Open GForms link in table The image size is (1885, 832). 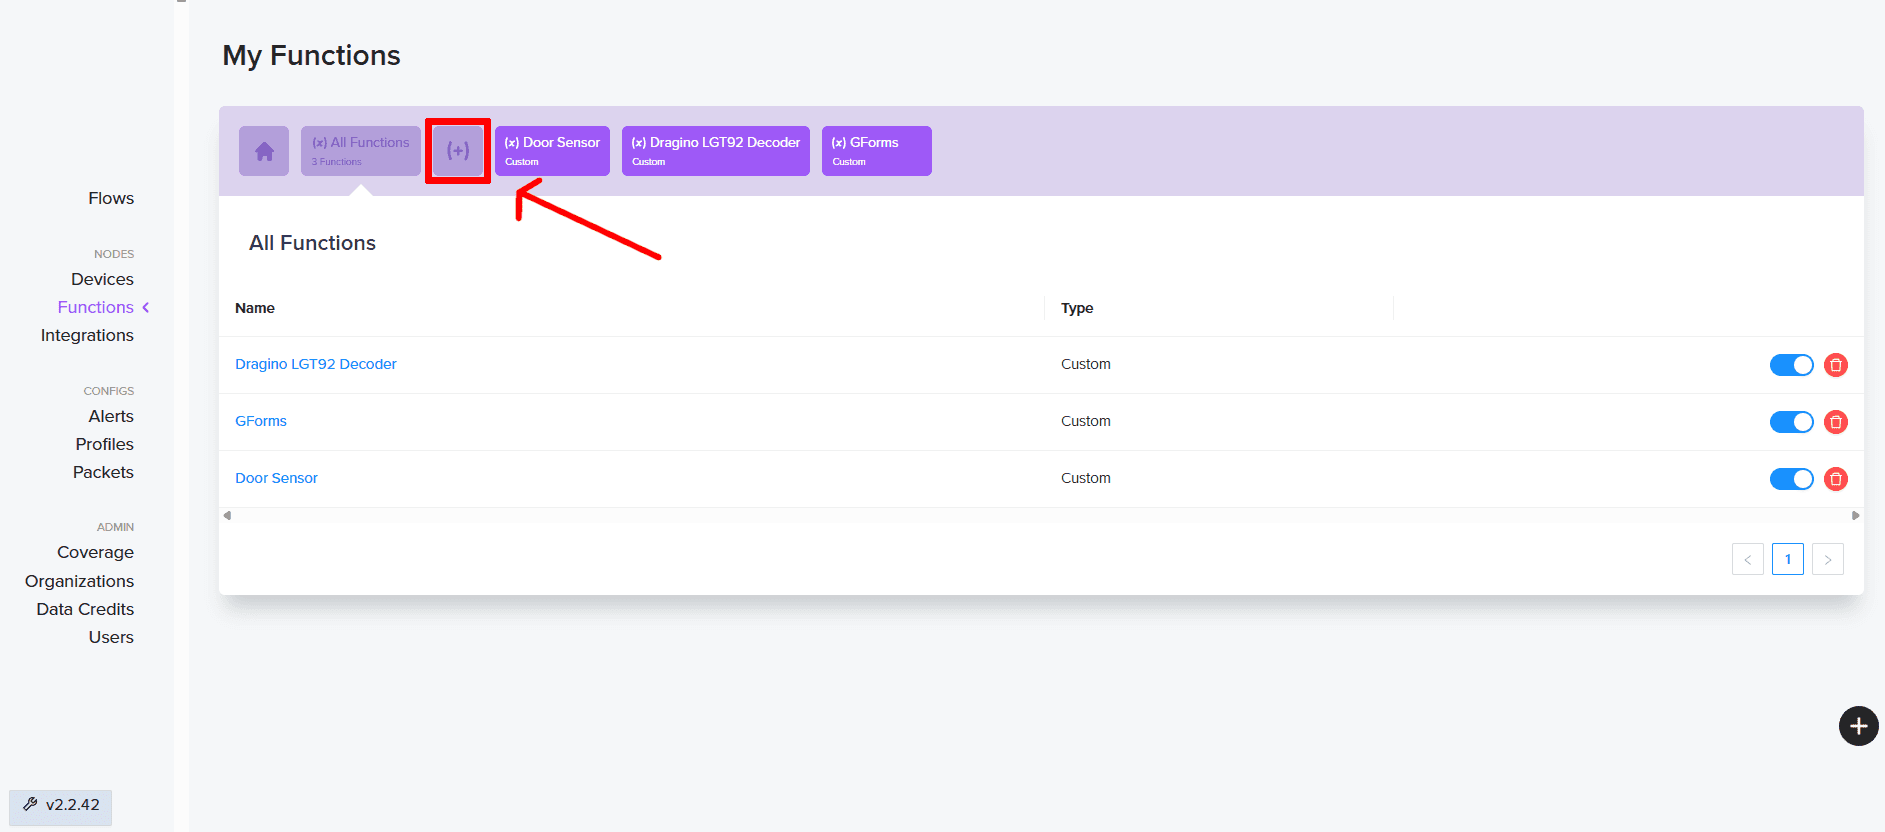[261, 421]
